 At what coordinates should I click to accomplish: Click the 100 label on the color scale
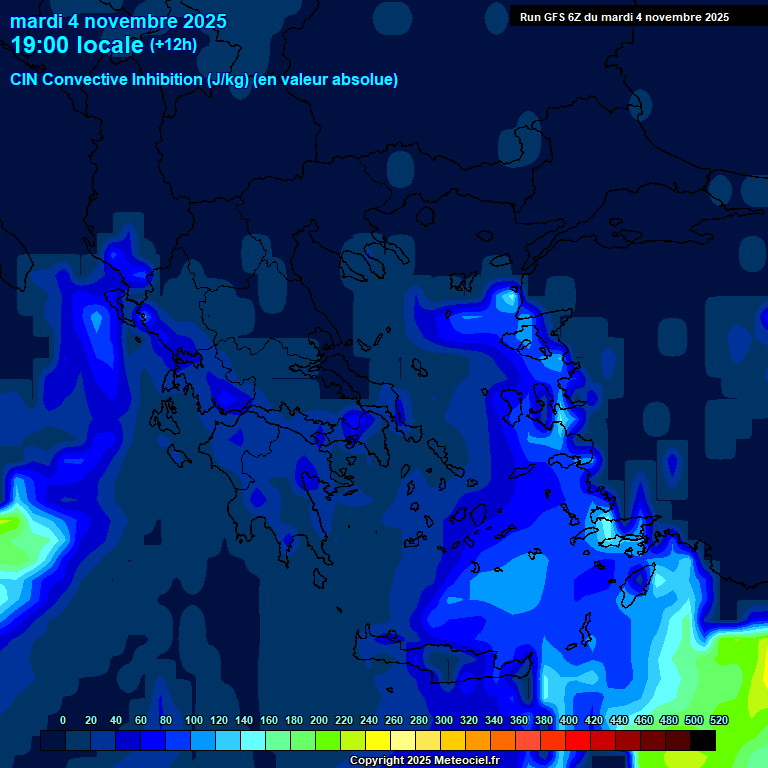(194, 720)
